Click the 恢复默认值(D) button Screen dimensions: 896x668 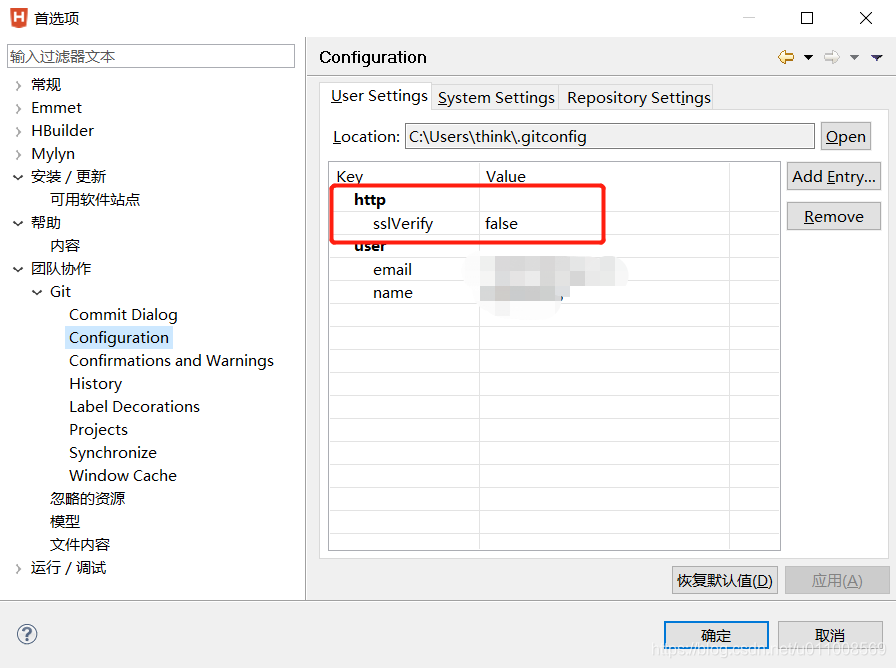(x=724, y=580)
